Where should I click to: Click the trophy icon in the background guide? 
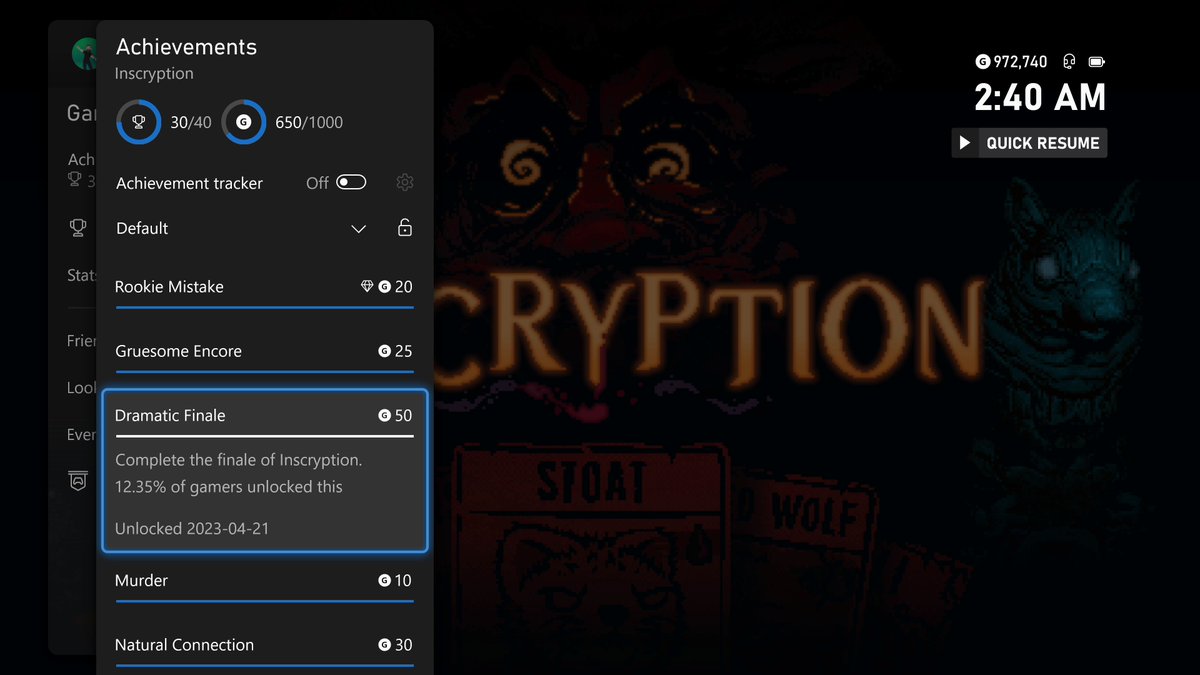point(77,228)
